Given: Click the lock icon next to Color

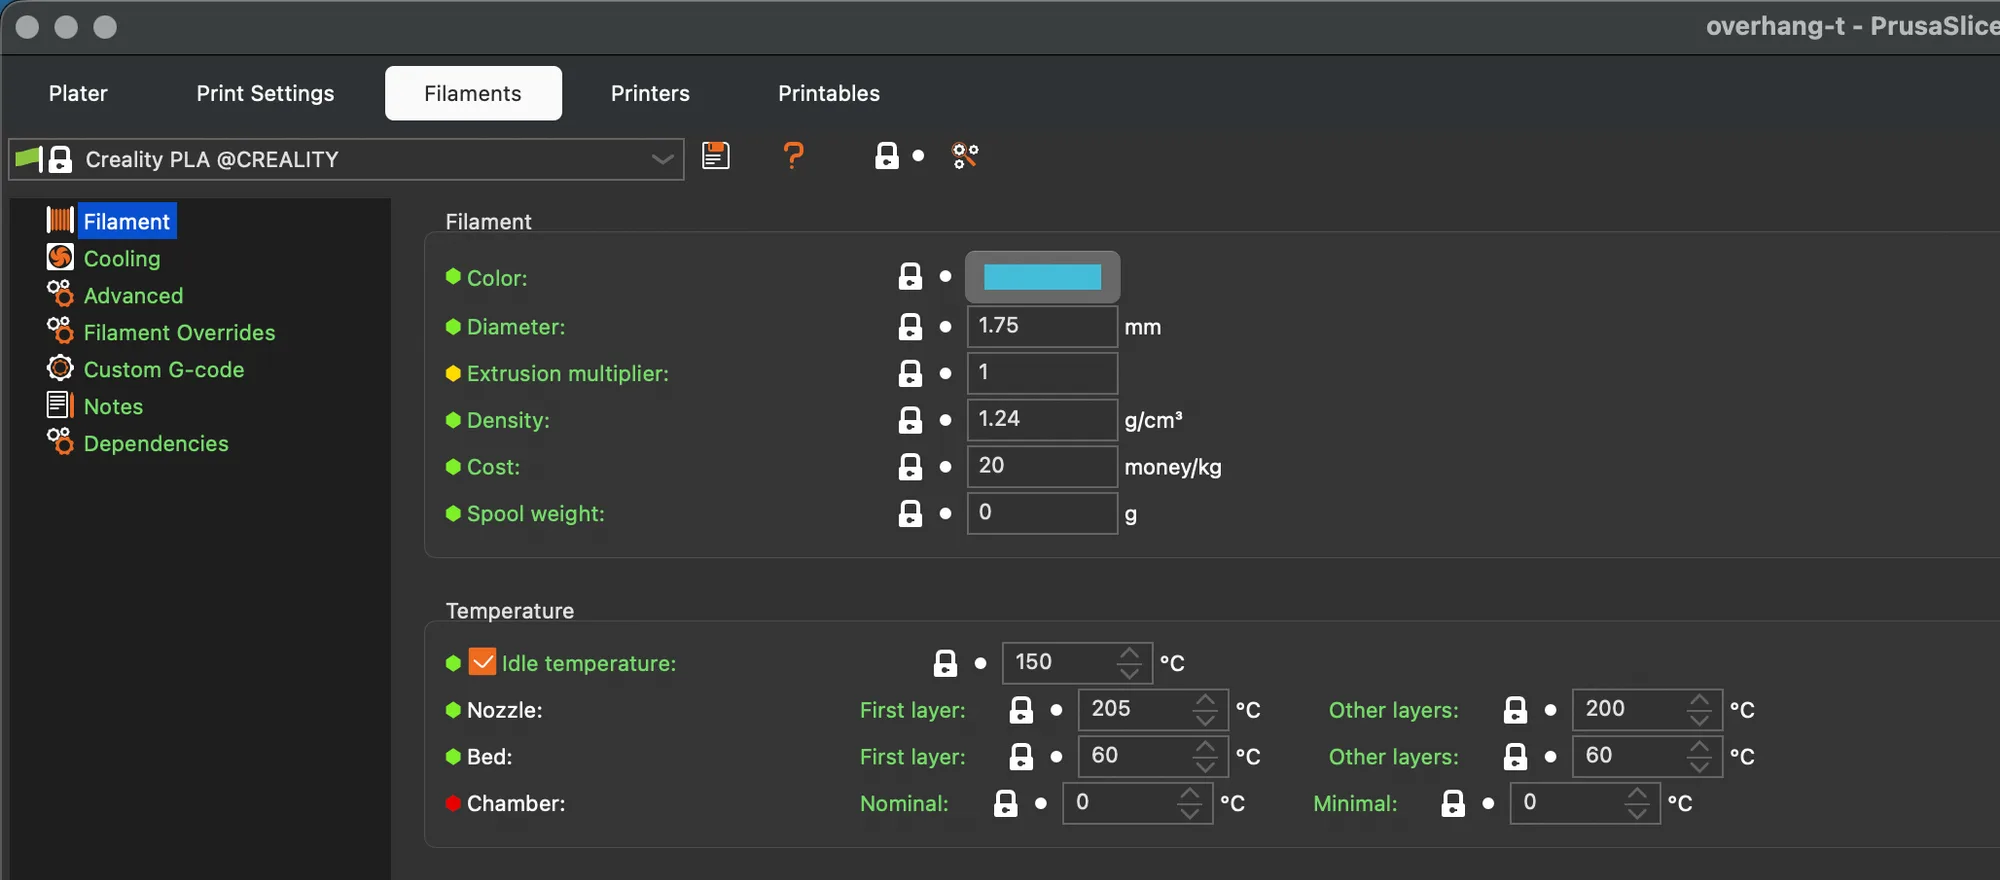Looking at the screenshot, I should pyautogui.click(x=910, y=277).
